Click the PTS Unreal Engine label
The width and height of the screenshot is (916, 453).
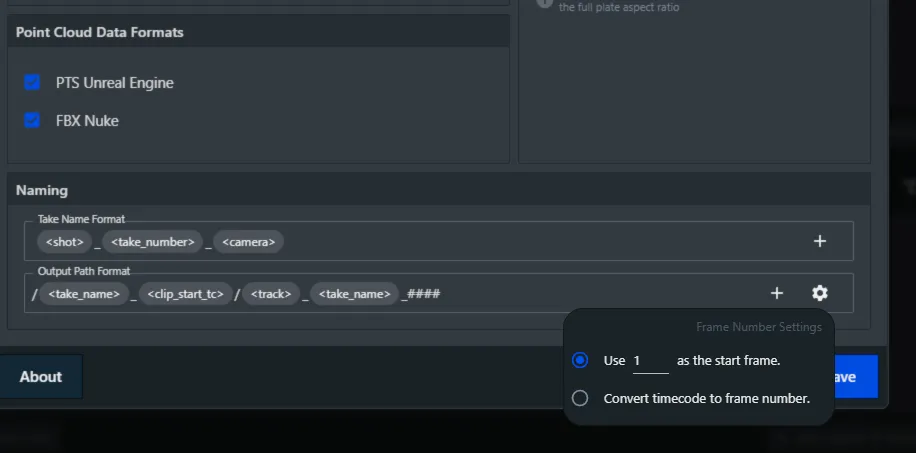click(114, 83)
